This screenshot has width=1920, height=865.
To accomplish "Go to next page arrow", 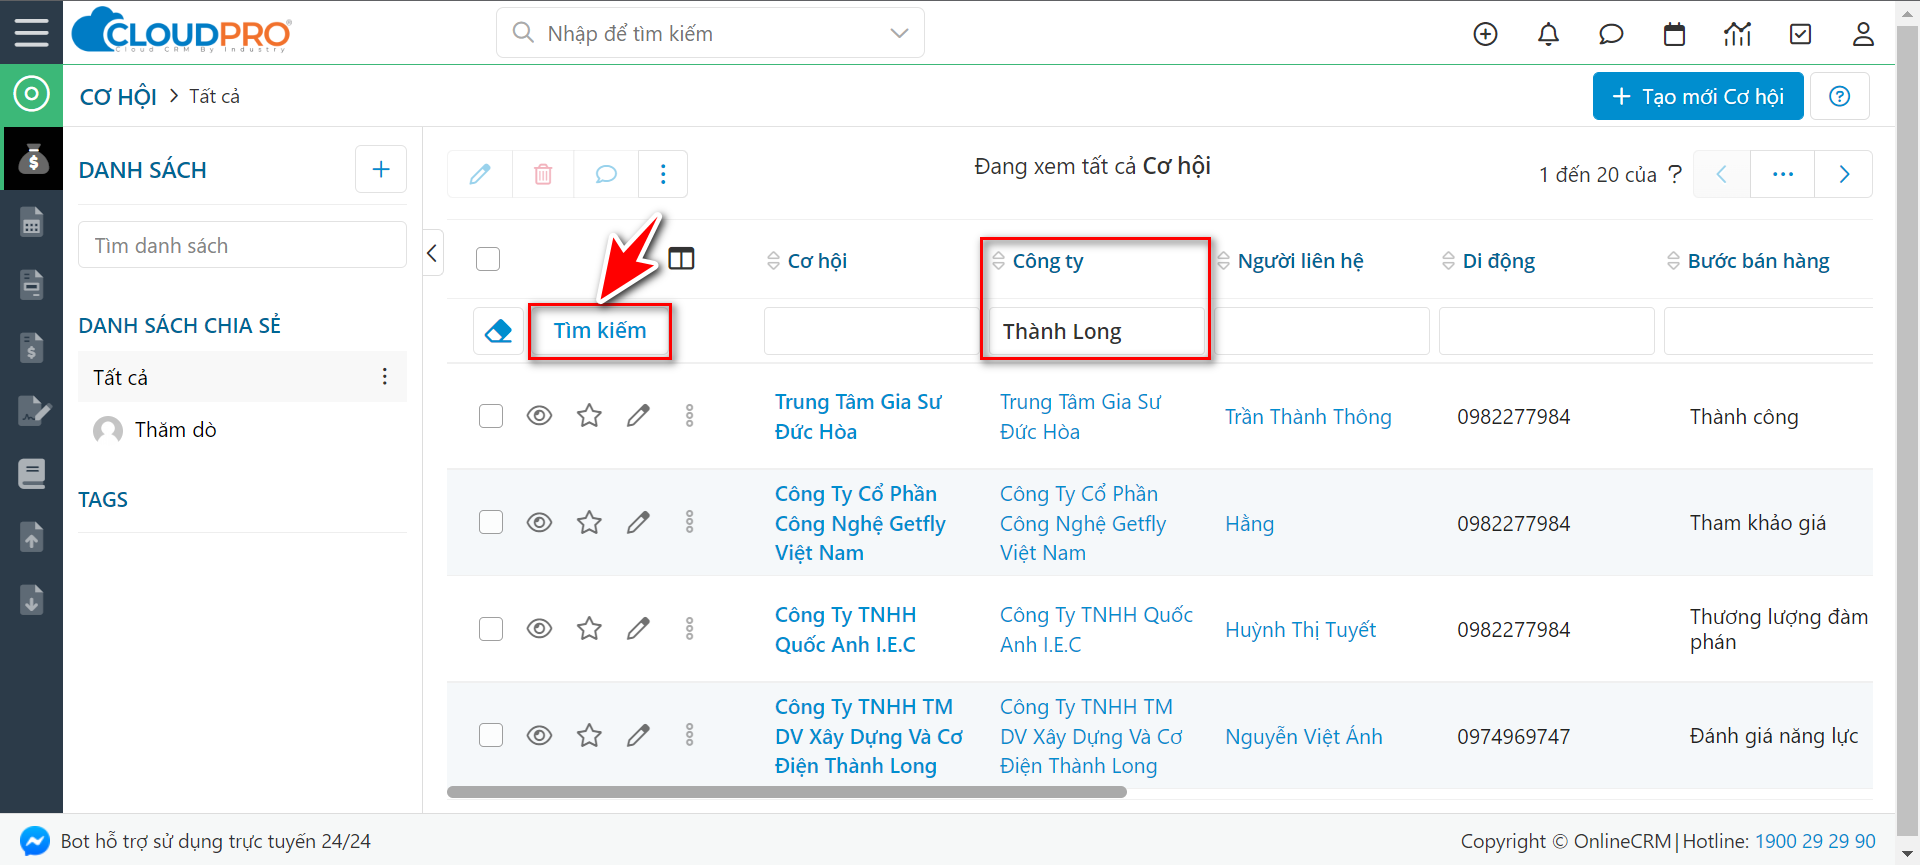I will (x=1844, y=174).
